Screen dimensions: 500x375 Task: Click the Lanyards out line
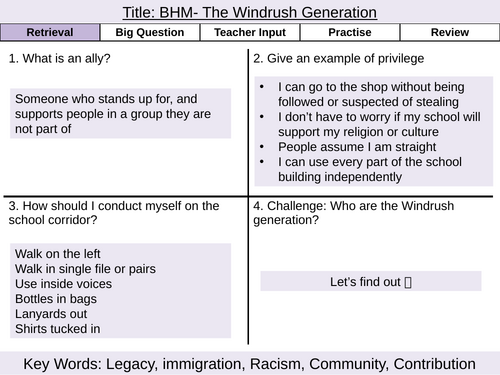tap(51, 314)
